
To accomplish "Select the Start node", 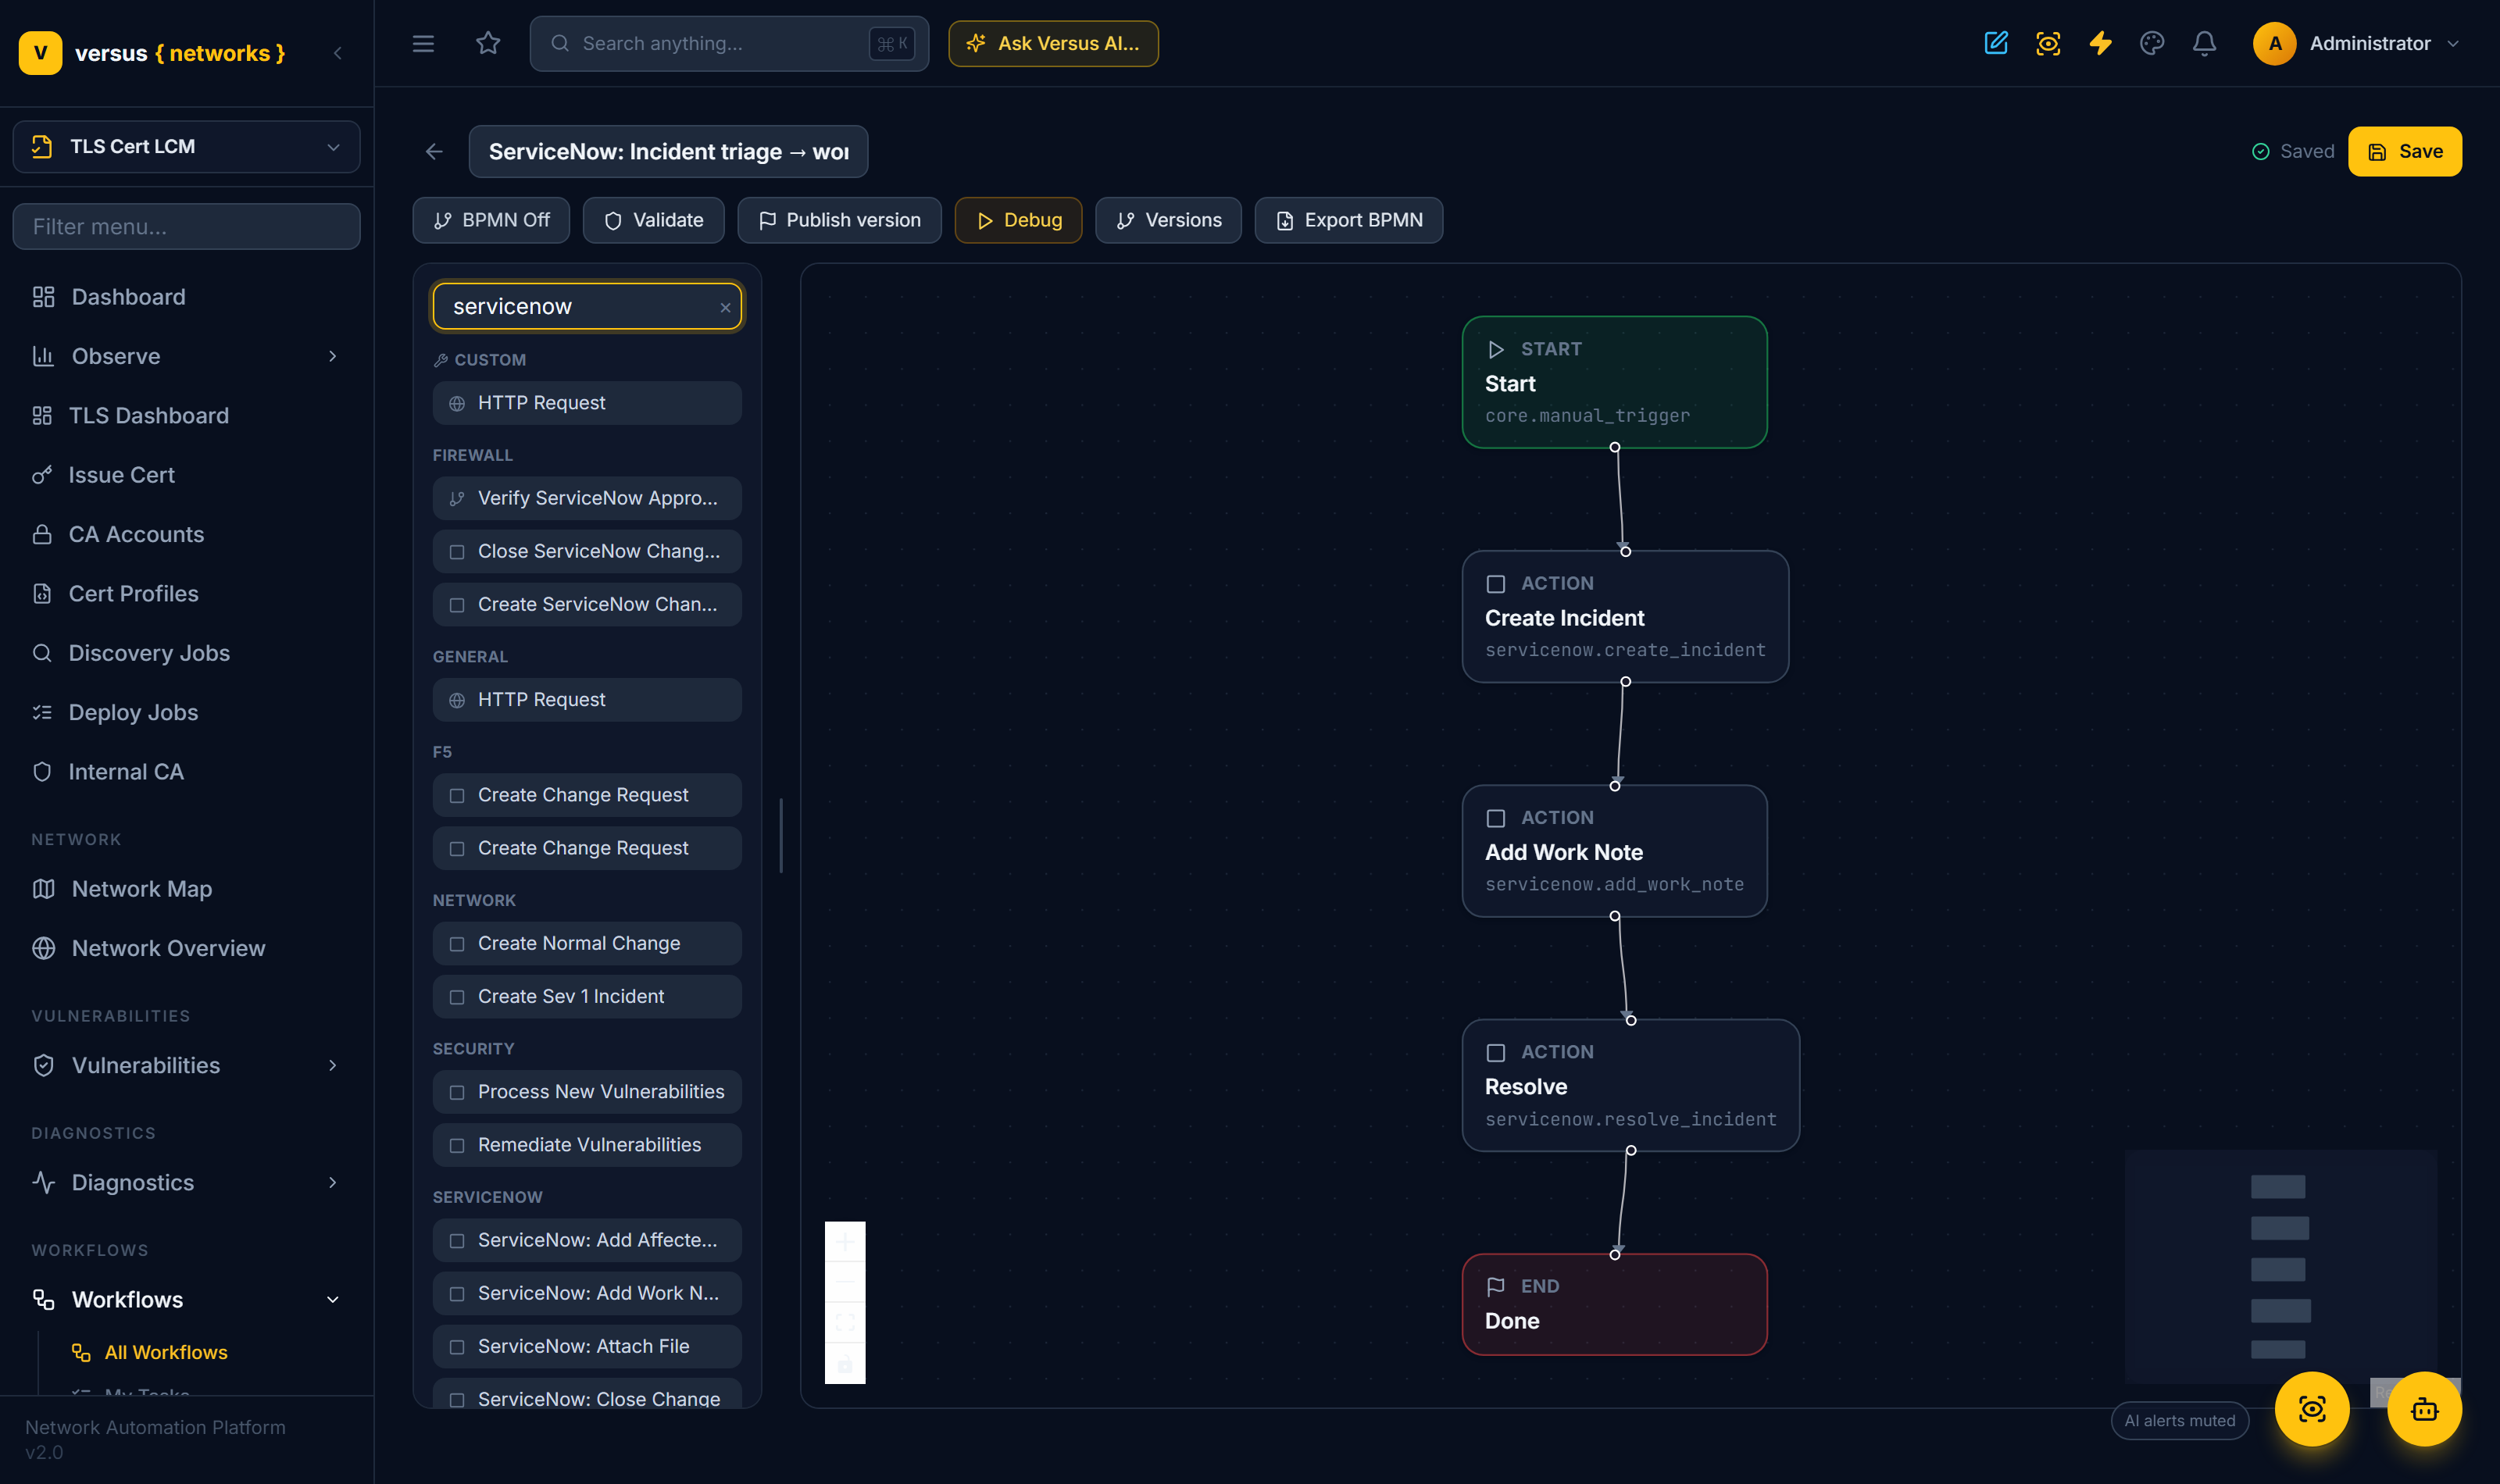I will pyautogui.click(x=1614, y=382).
